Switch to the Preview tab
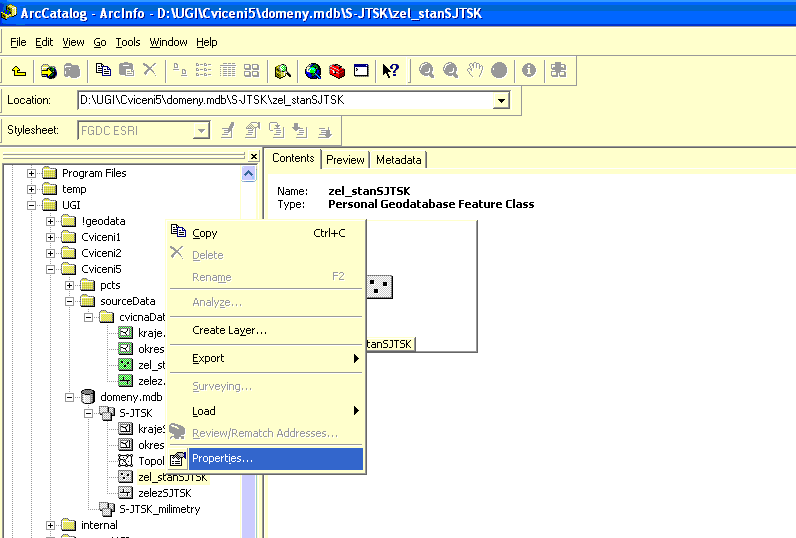Screen dimensions: 796x538 [x=345, y=160]
